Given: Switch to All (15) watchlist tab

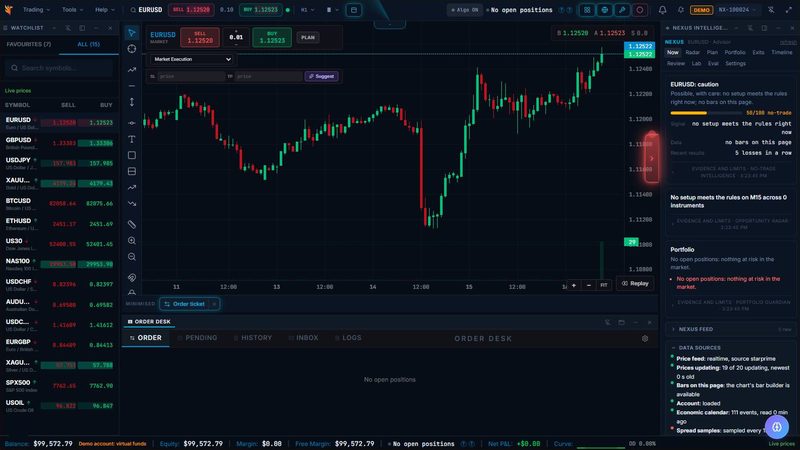Looking at the screenshot, I should coord(88,44).
